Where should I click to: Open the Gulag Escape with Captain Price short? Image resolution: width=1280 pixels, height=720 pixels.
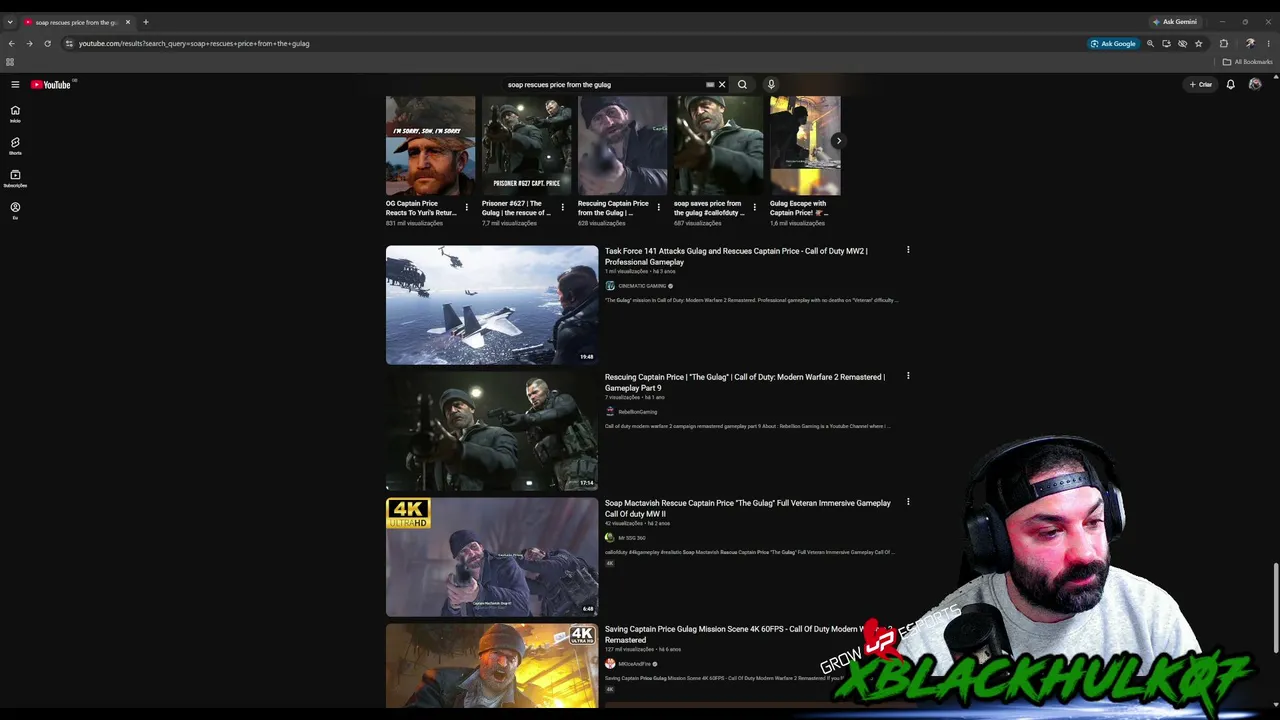click(805, 146)
